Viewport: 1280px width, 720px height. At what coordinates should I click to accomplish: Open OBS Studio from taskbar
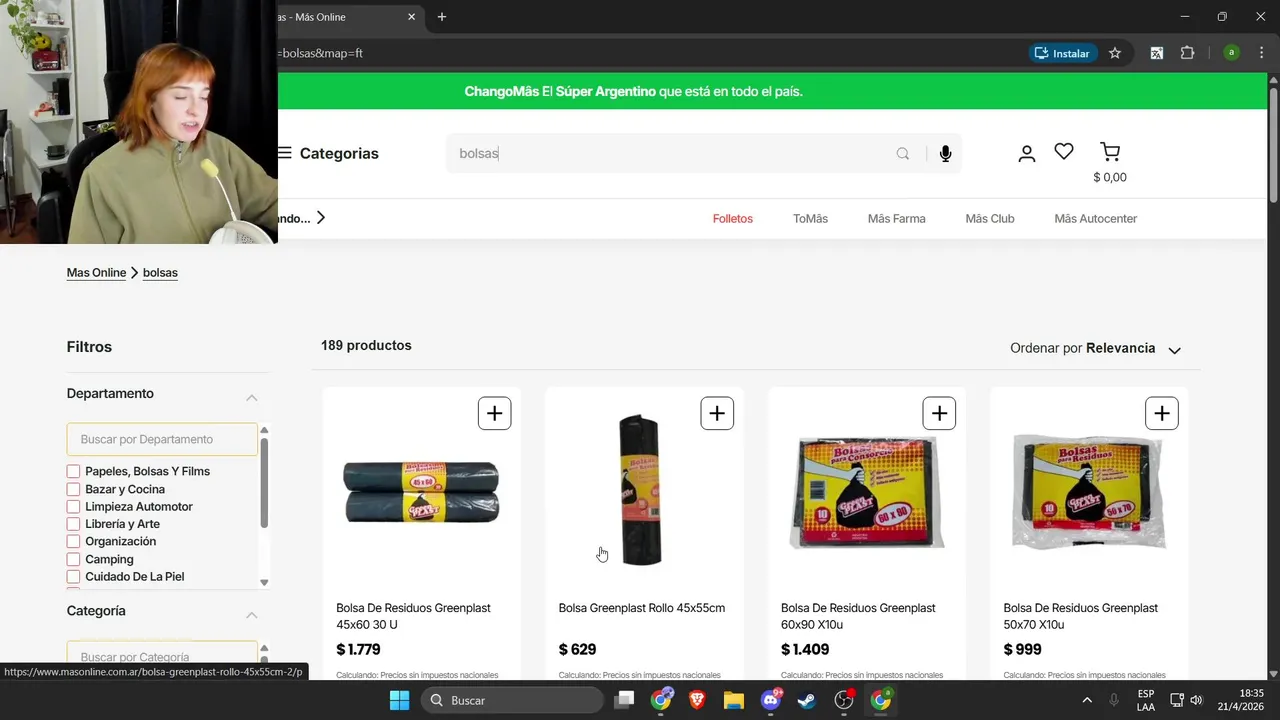[844, 700]
